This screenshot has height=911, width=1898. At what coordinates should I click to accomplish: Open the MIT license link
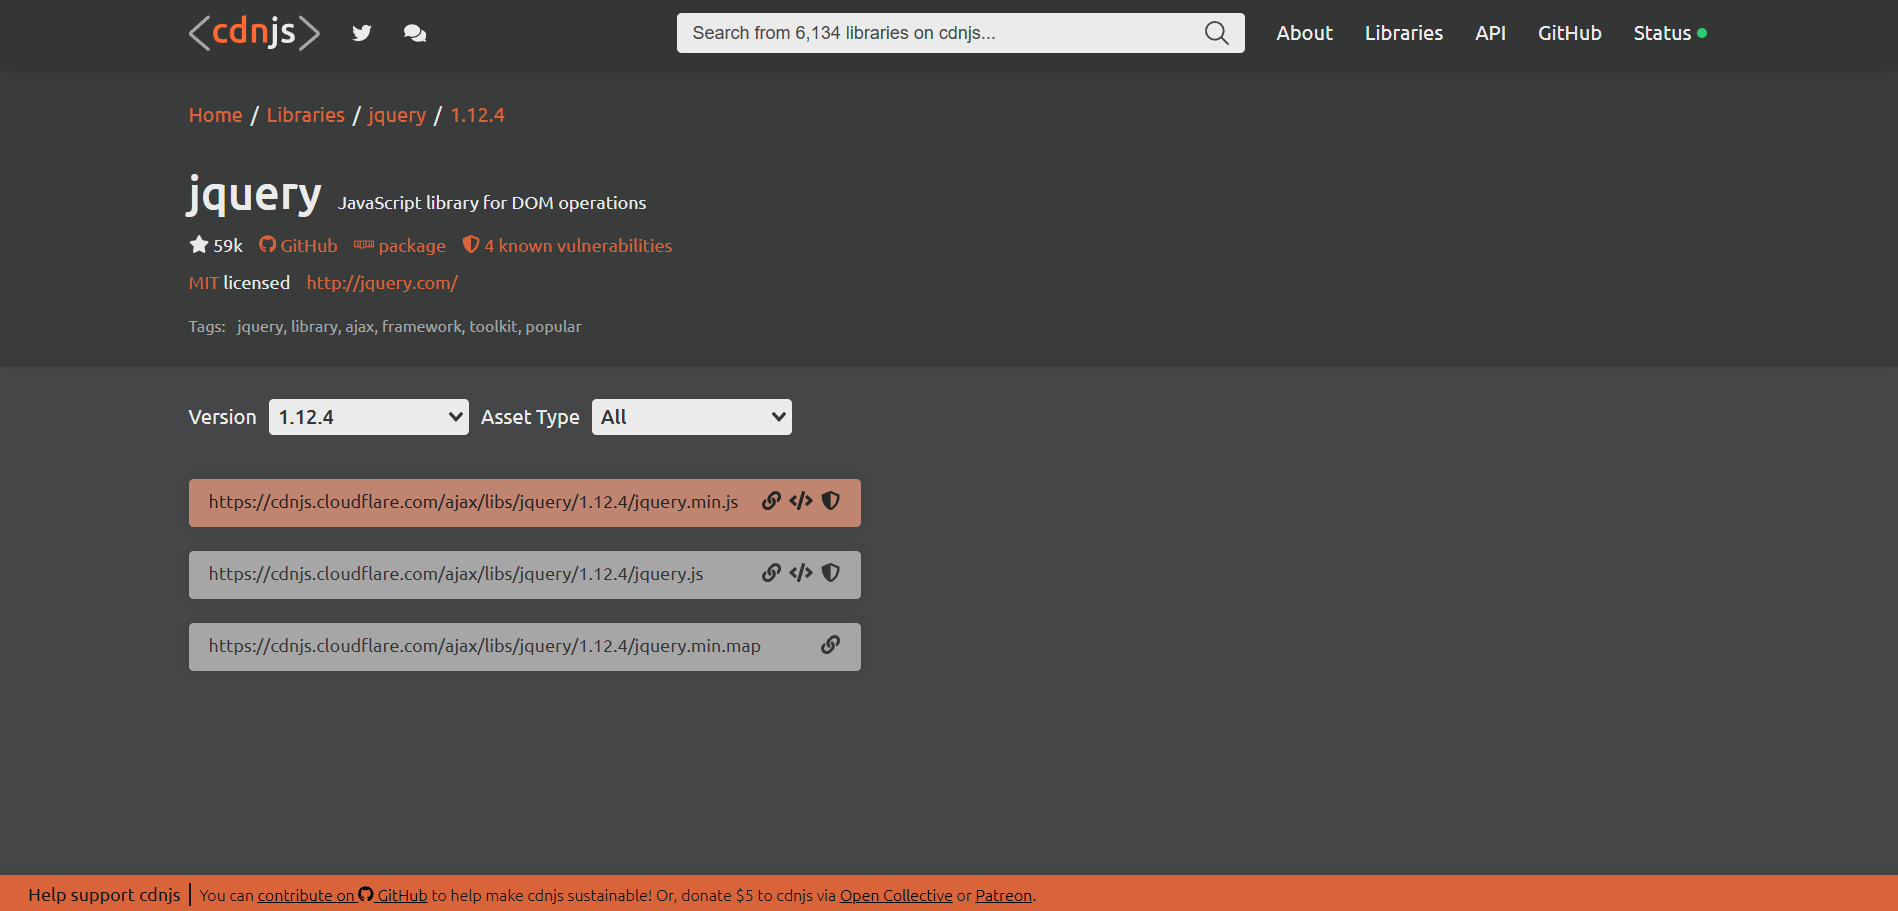click(x=203, y=283)
